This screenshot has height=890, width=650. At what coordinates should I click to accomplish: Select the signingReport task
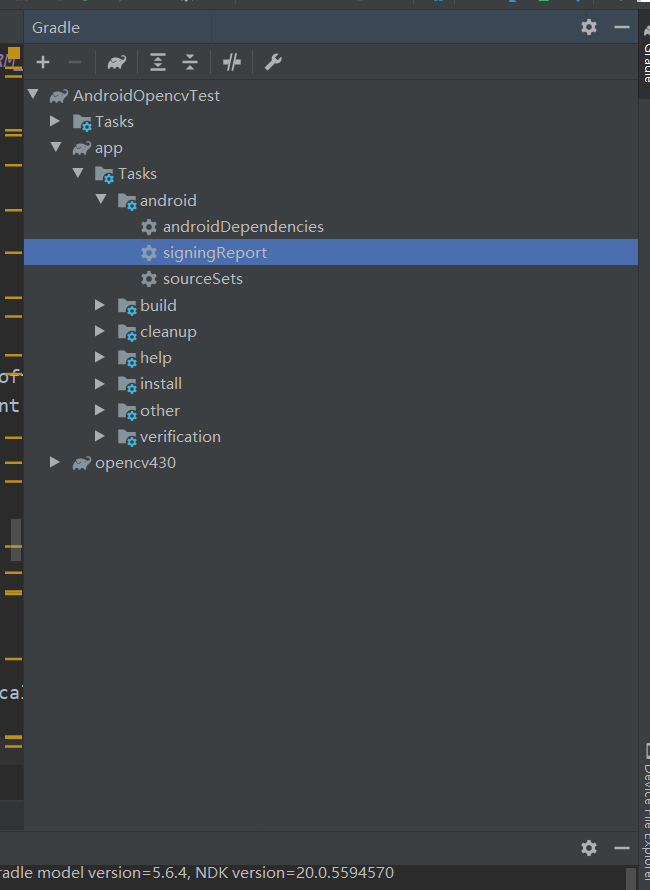point(217,252)
